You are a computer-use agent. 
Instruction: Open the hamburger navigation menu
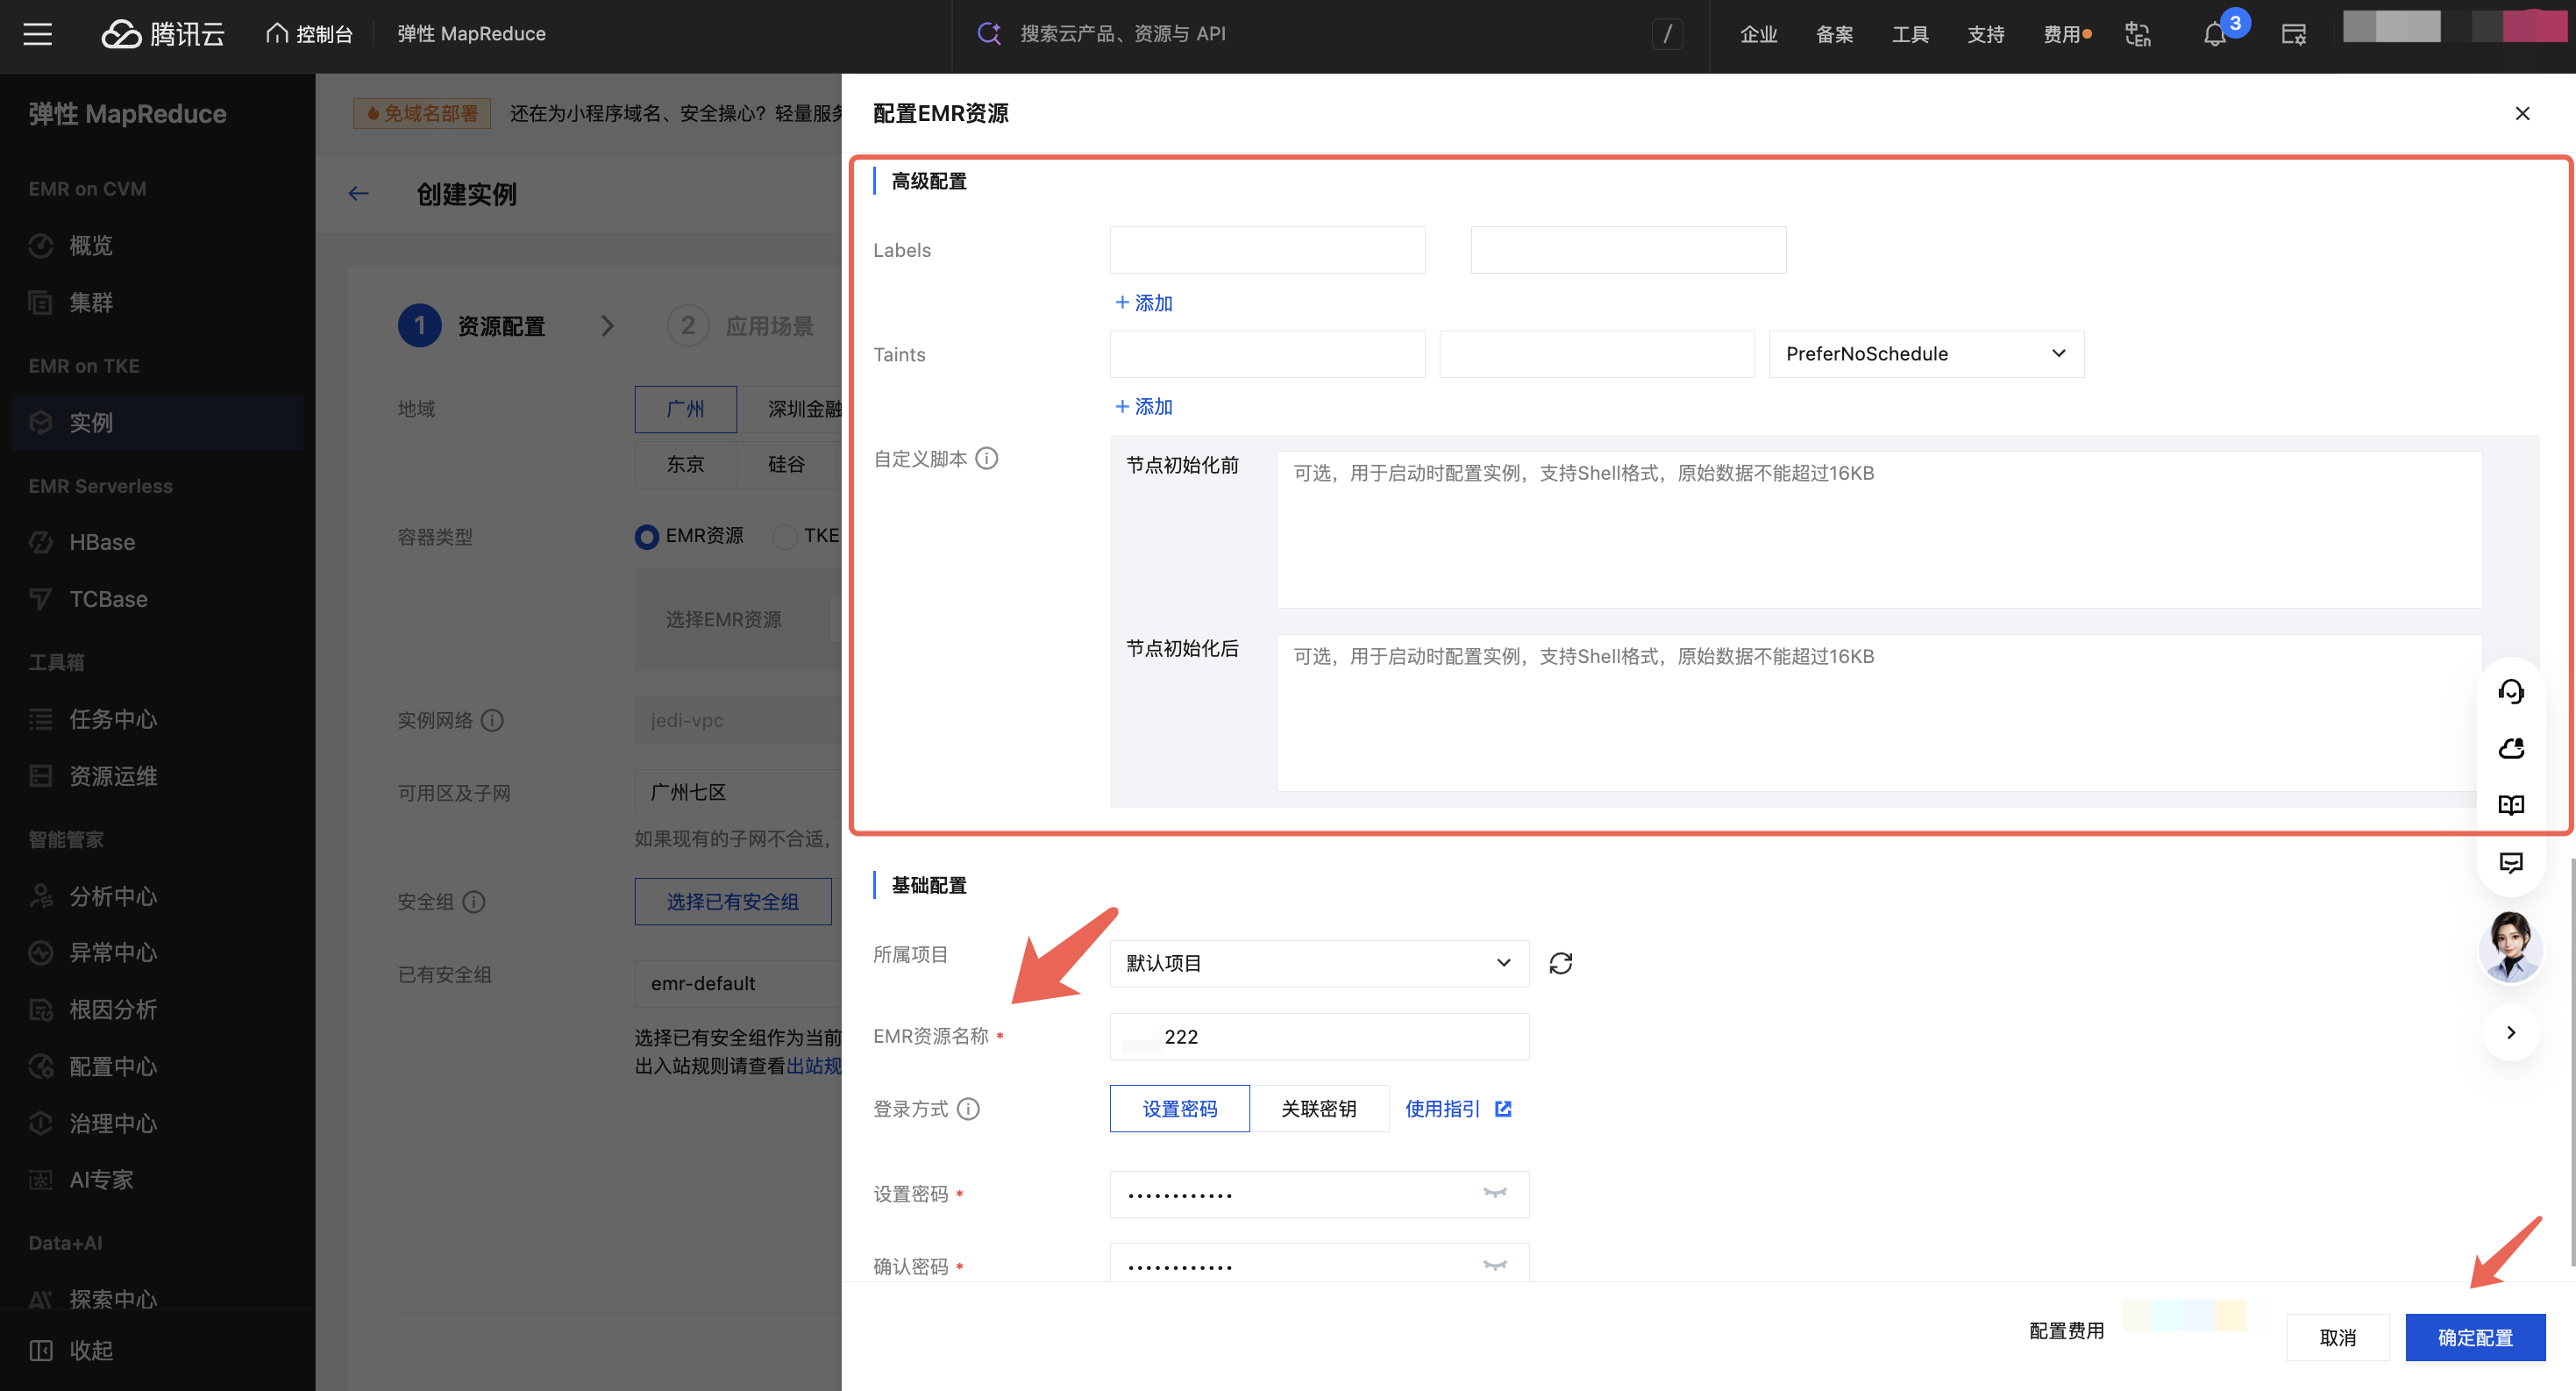pyautogui.click(x=38, y=34)
